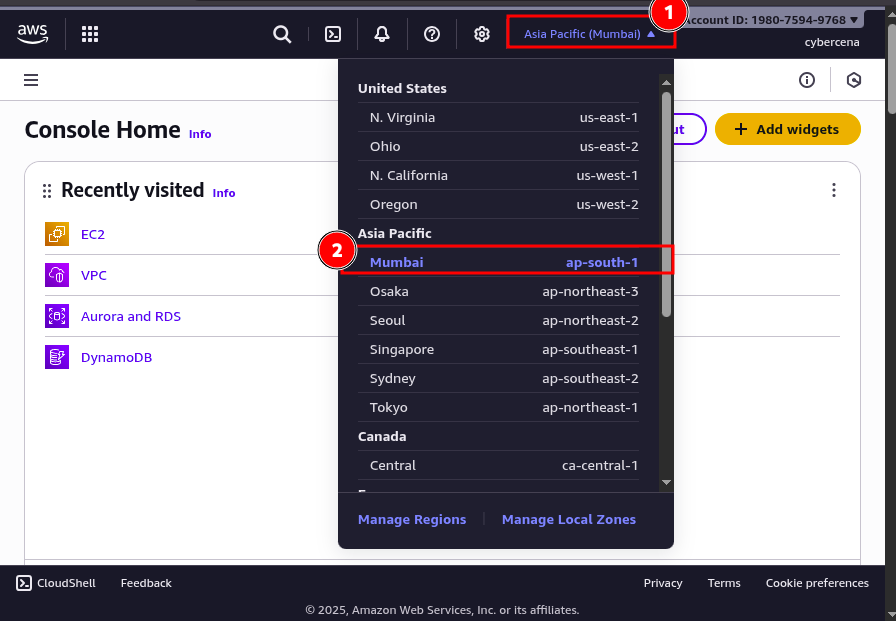
Task: Click the CloudShell icon in the footer
Action: click(x=24, y=583)
